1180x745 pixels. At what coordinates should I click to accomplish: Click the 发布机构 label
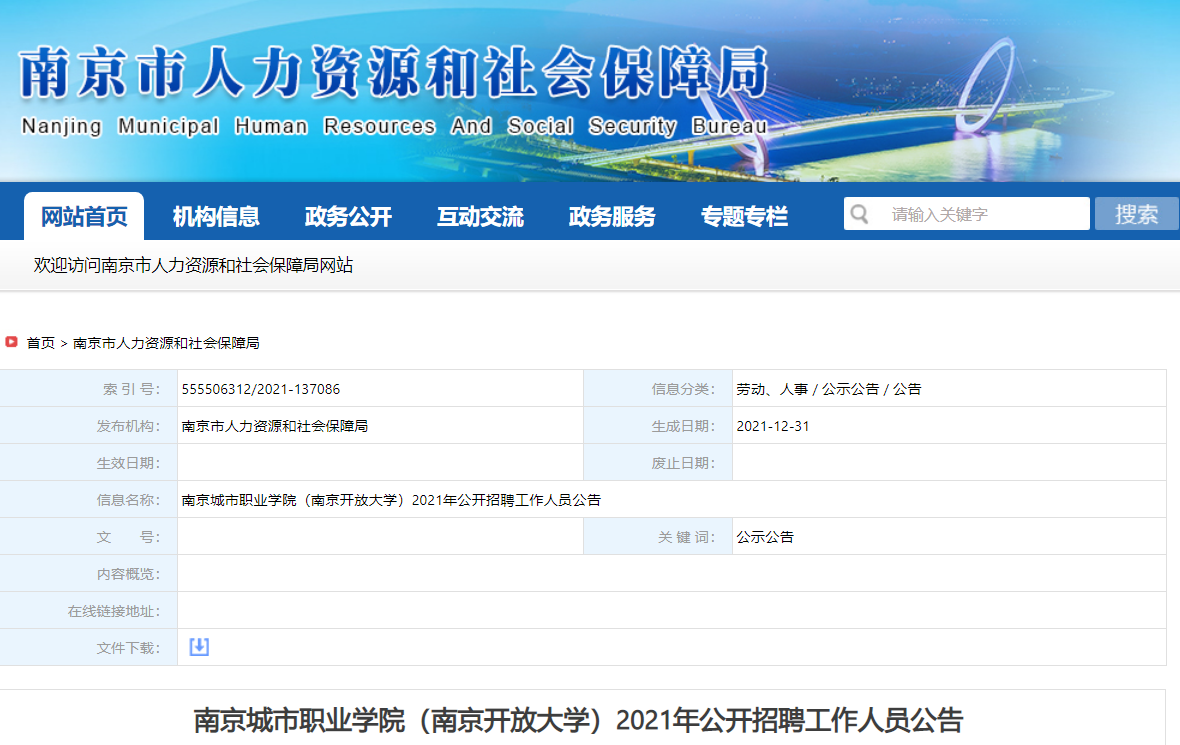coord(128,426)
